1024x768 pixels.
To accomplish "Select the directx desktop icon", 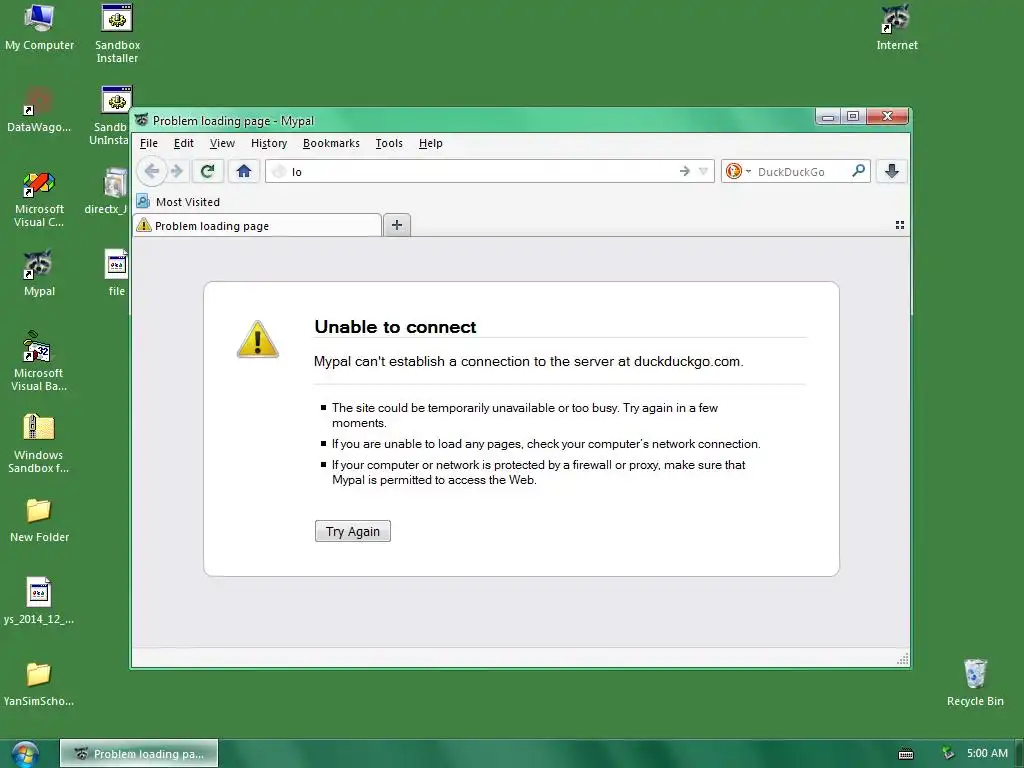I will coord(108,191).
